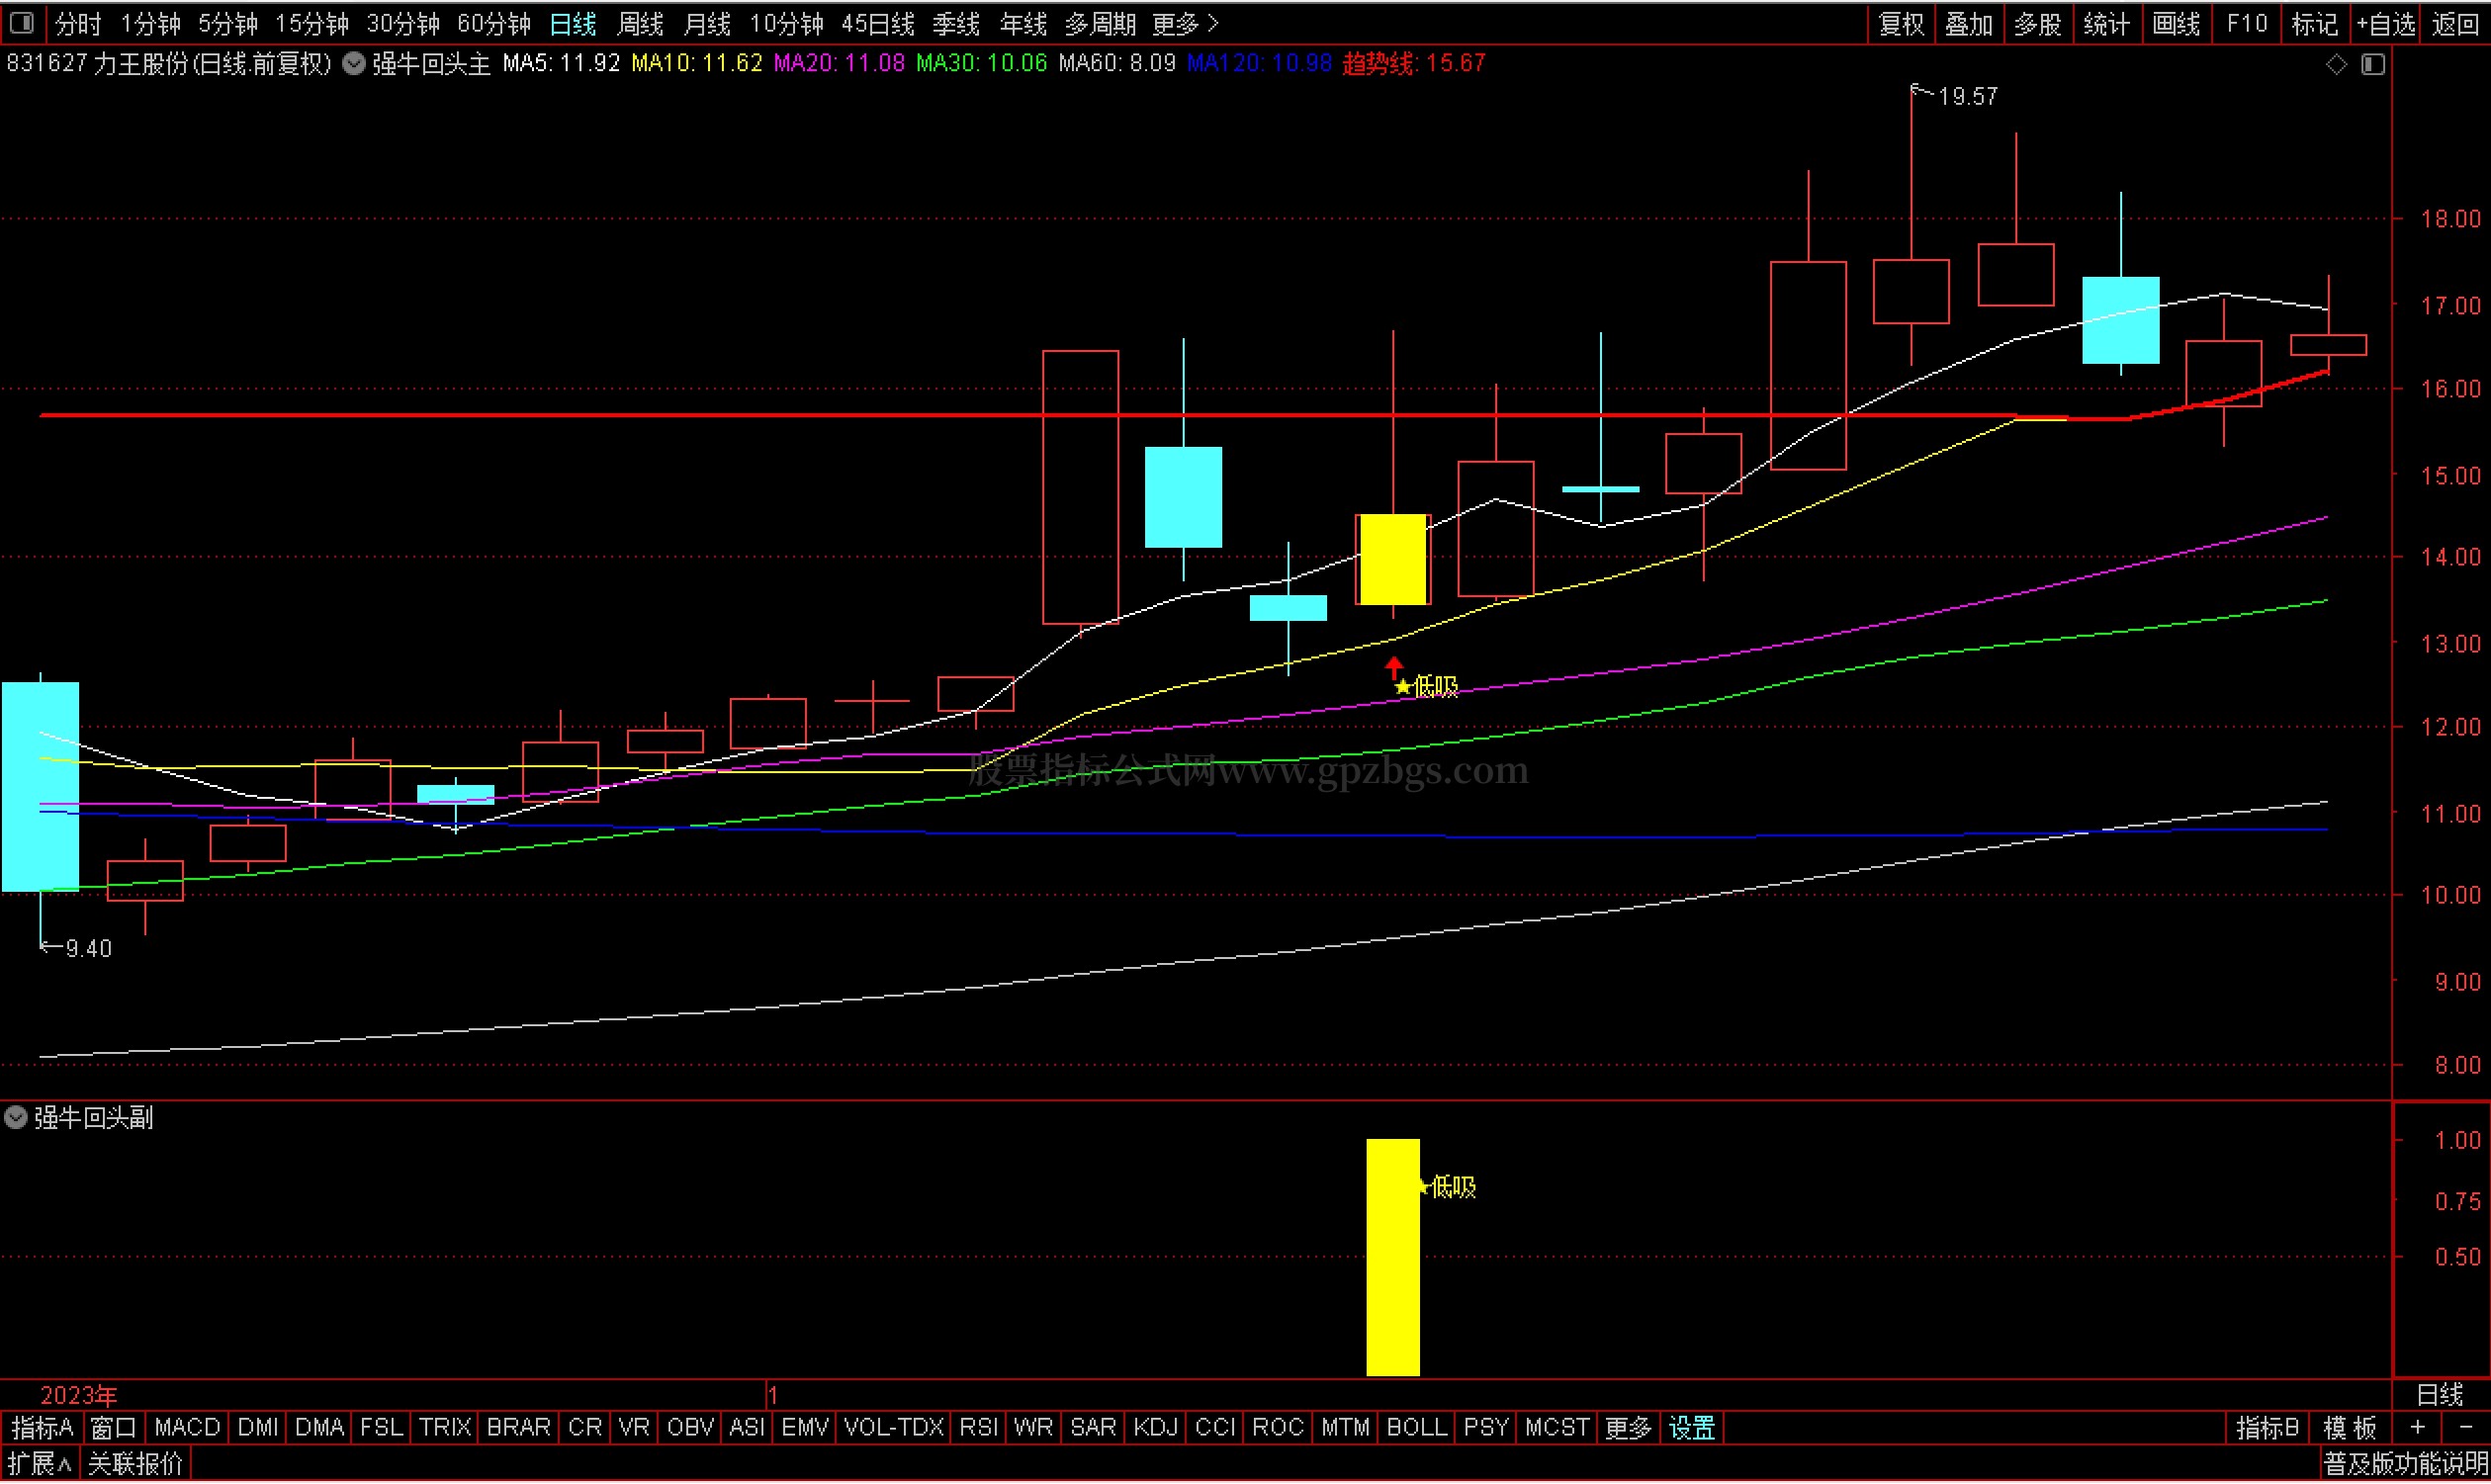Select the CCI indicator
This screenshot has height=1484, width=2491.
[1215, 1428]
